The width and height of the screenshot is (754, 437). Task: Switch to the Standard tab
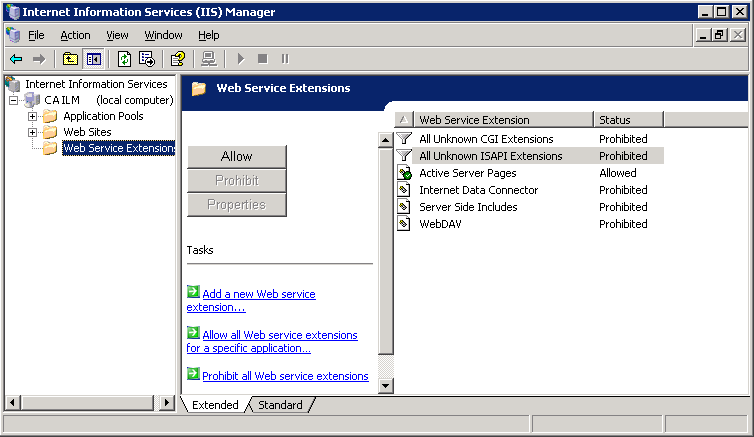click(280, 405)
